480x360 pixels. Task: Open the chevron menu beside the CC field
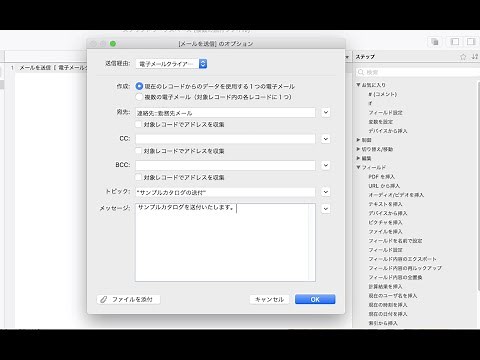[326, 139]
